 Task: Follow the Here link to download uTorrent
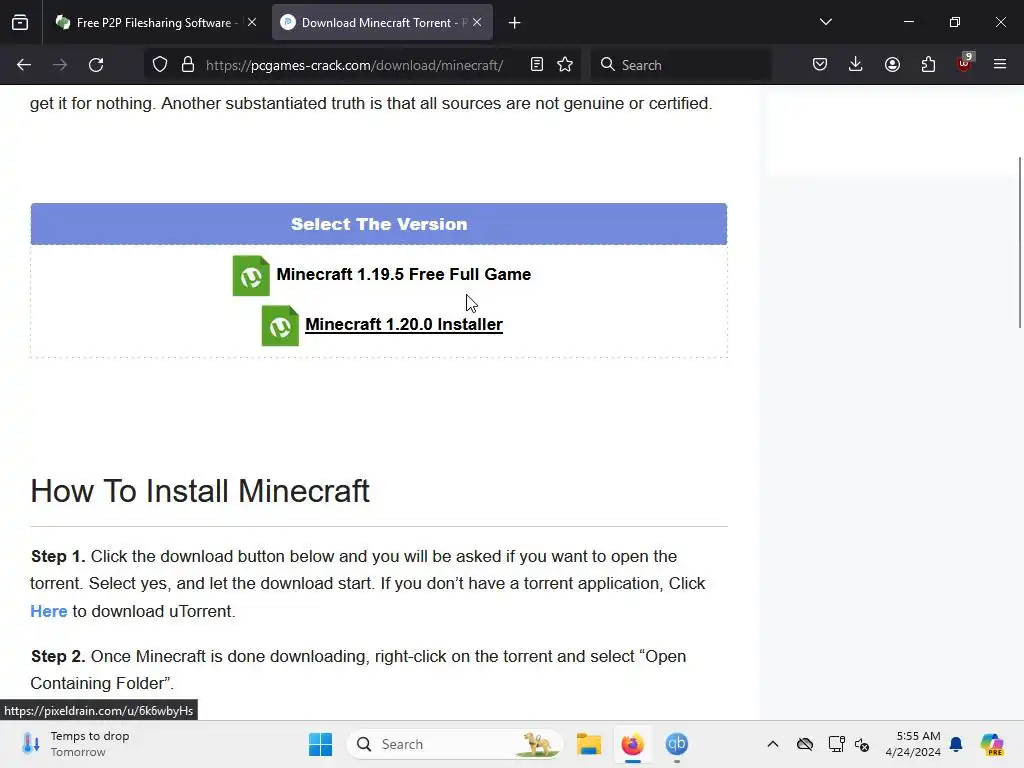tap(49, 611)
